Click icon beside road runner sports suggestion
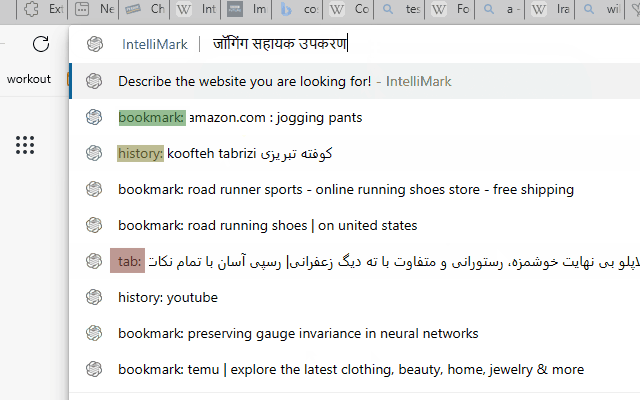Viewport: 640px width, 400px height. pos(94,189)
